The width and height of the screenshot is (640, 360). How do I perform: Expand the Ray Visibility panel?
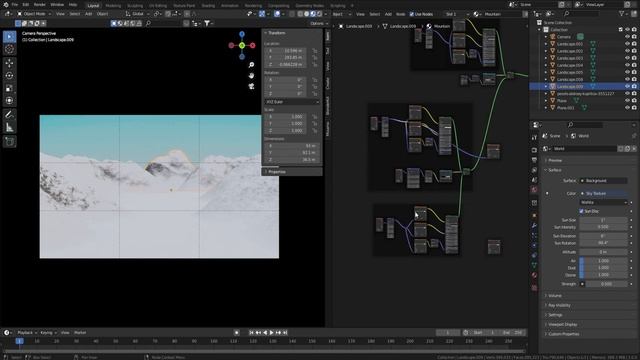tap(559, 305)
